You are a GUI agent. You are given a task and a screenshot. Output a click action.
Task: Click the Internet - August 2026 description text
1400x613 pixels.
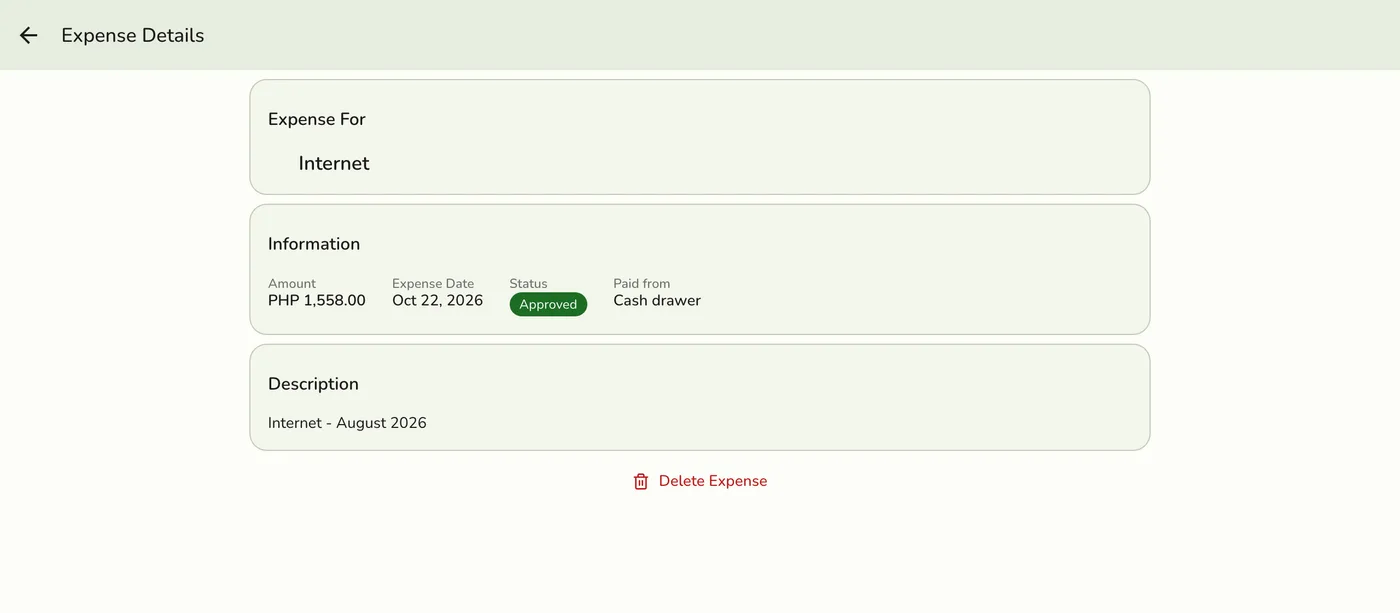click(347, 423)
